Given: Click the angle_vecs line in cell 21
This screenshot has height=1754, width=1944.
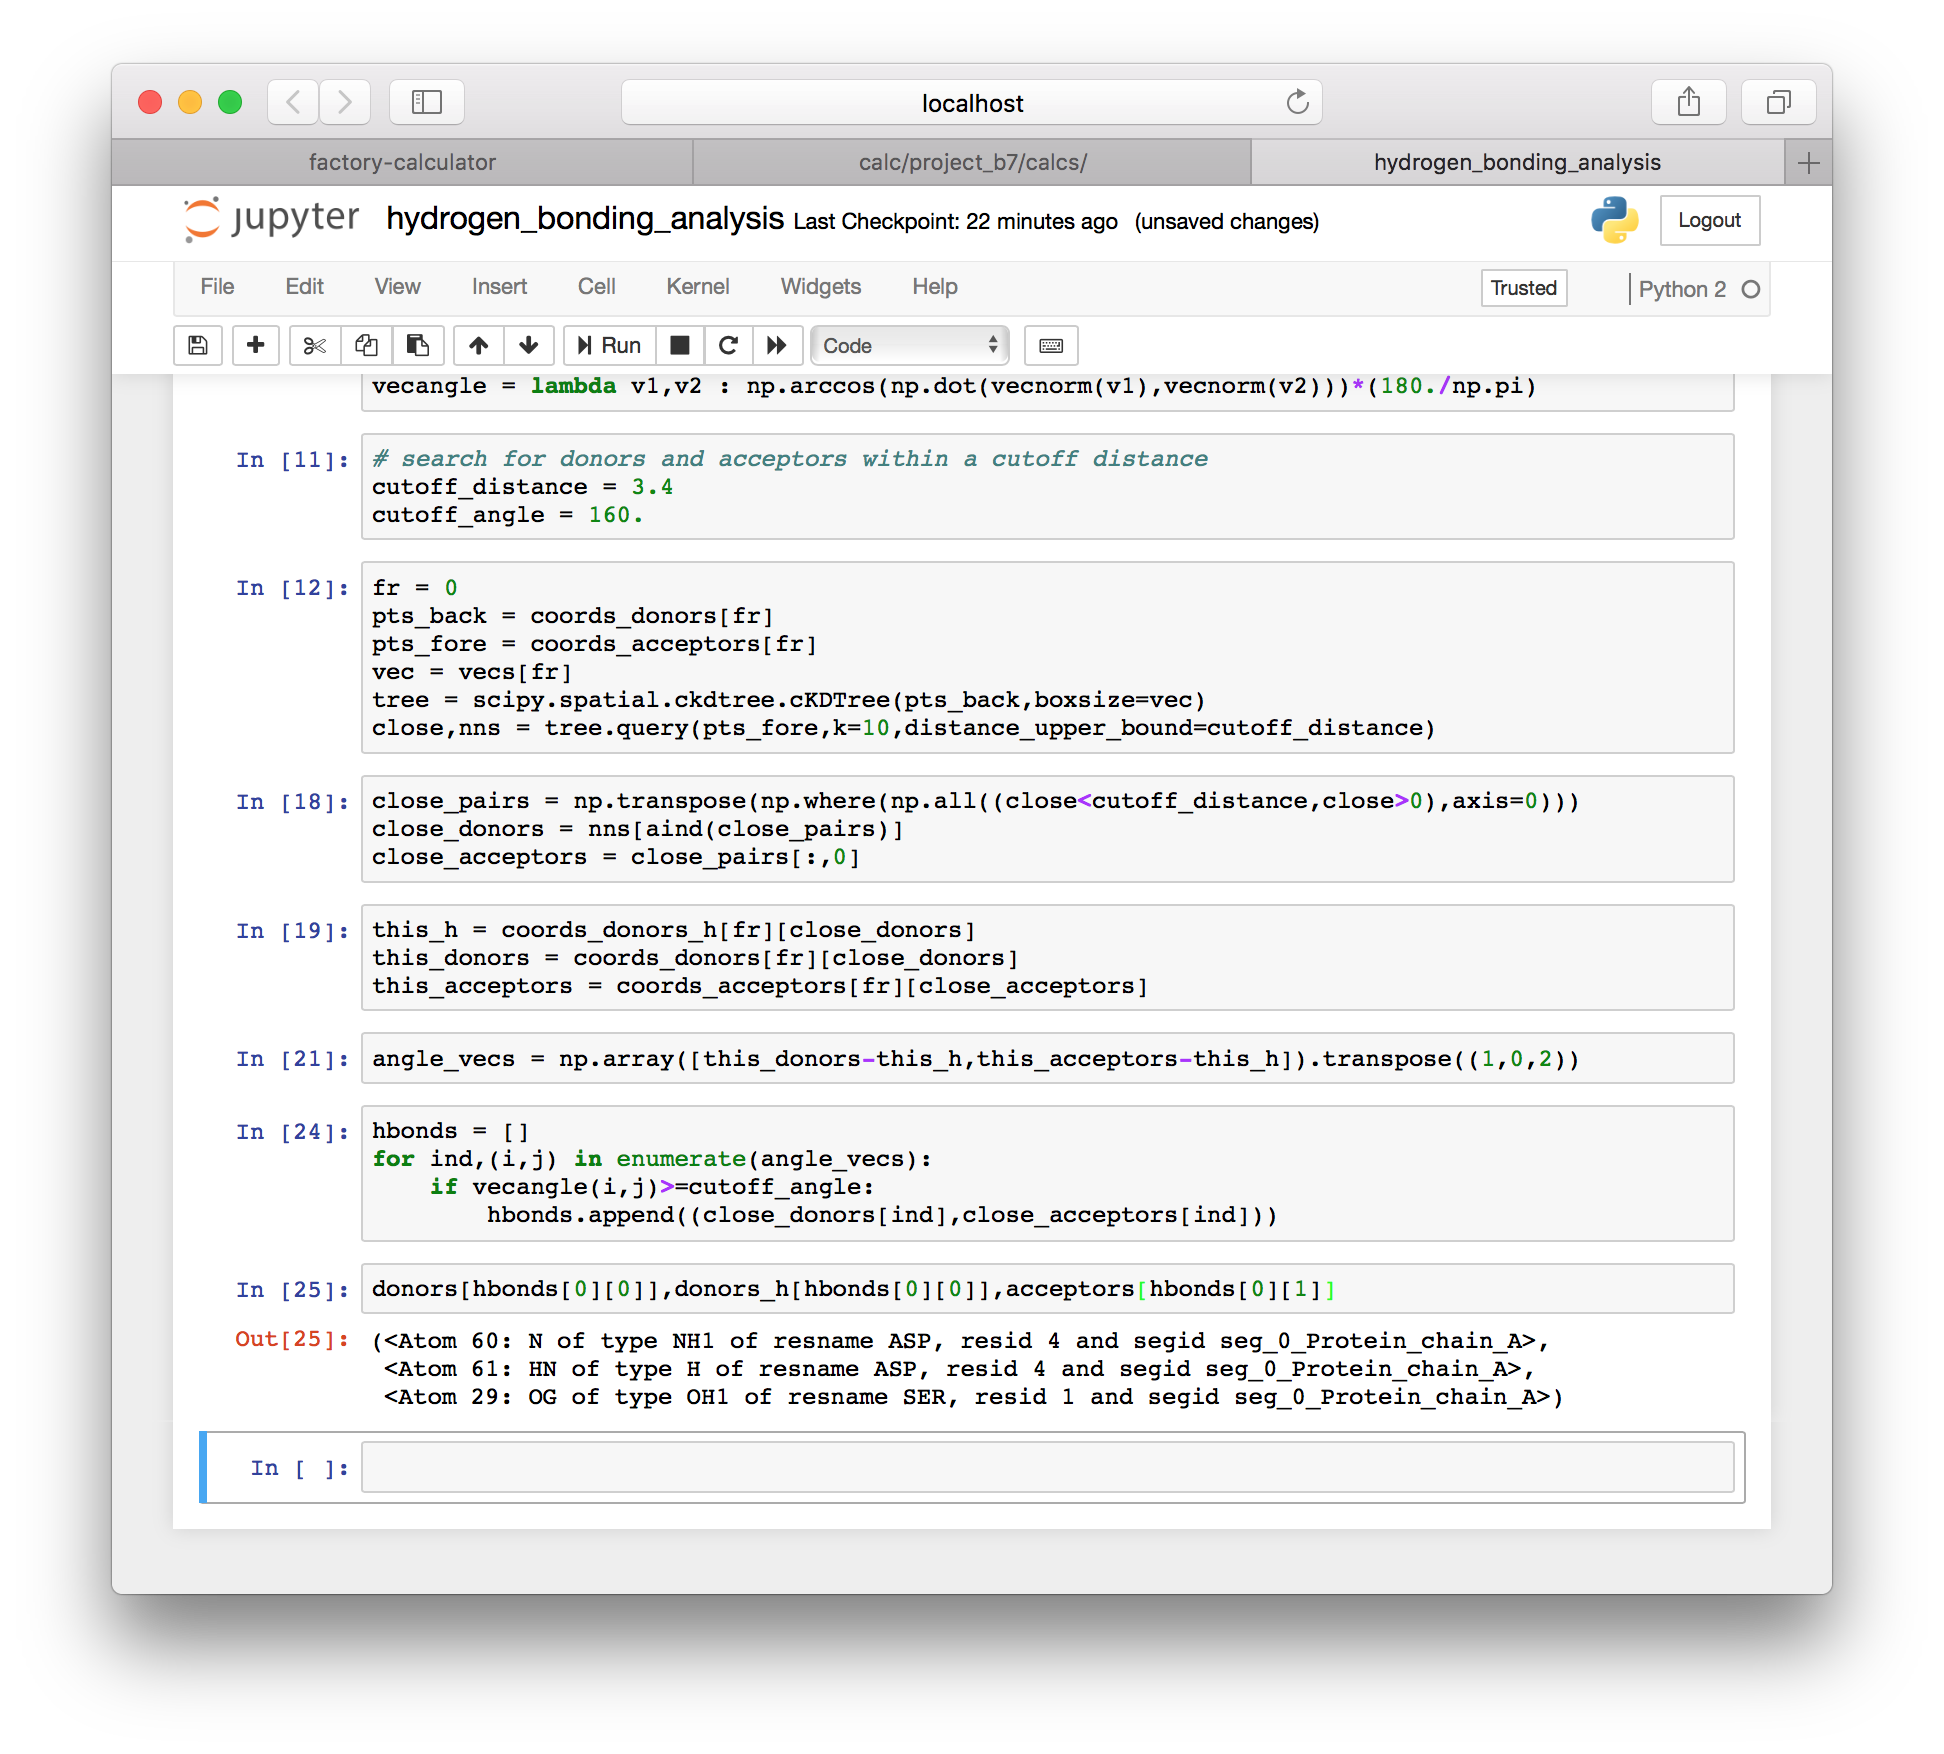Looking at the screenshot, I should 975,1059.
